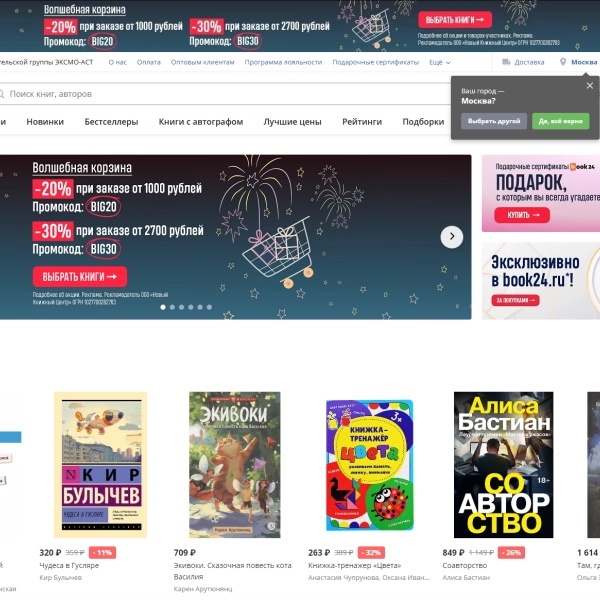
Task: Click the search magnifier icon
Action: coord(2,94)
